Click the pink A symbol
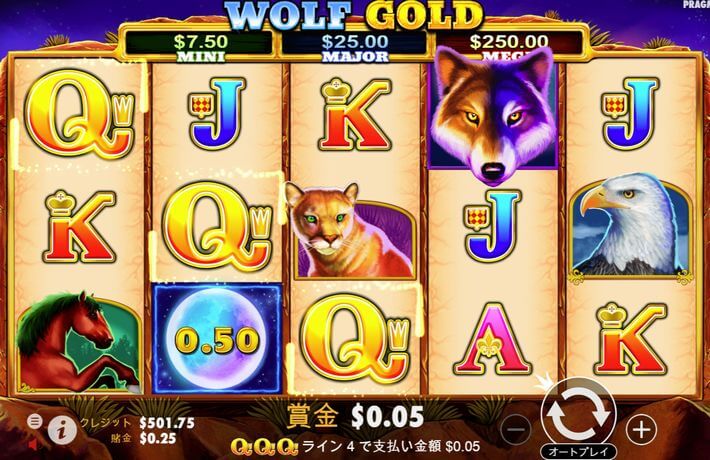This screenshot has height=460, width=710. (x=492, y=339)
